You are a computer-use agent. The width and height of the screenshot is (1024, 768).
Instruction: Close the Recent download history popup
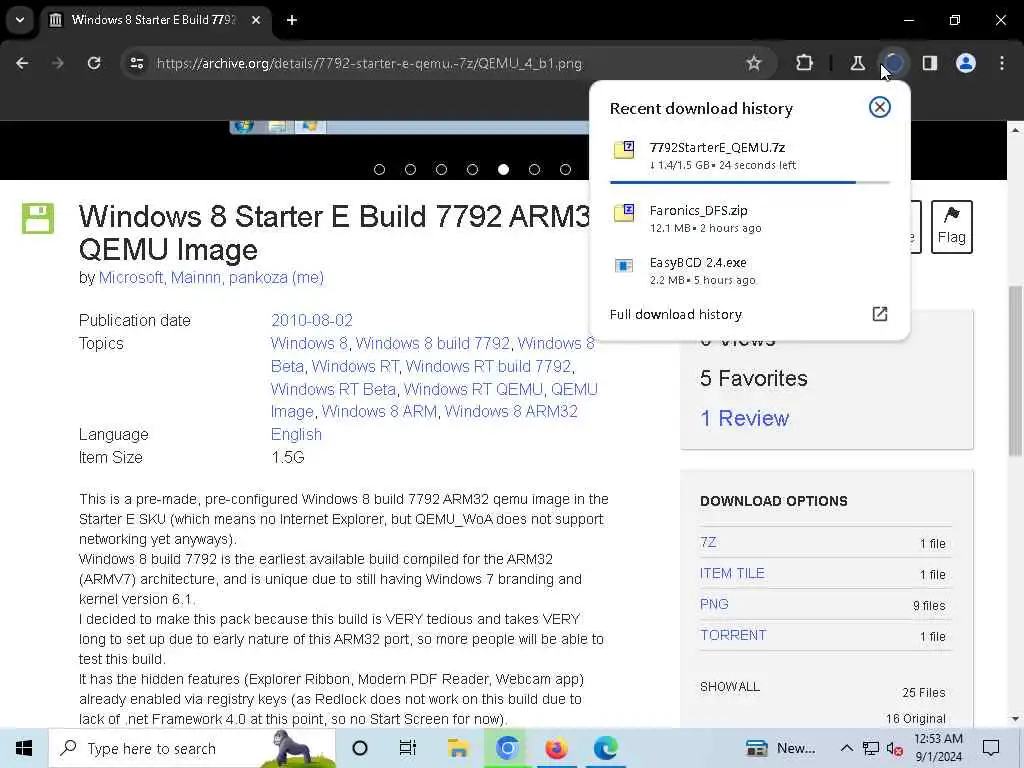(x=880, y=107)
